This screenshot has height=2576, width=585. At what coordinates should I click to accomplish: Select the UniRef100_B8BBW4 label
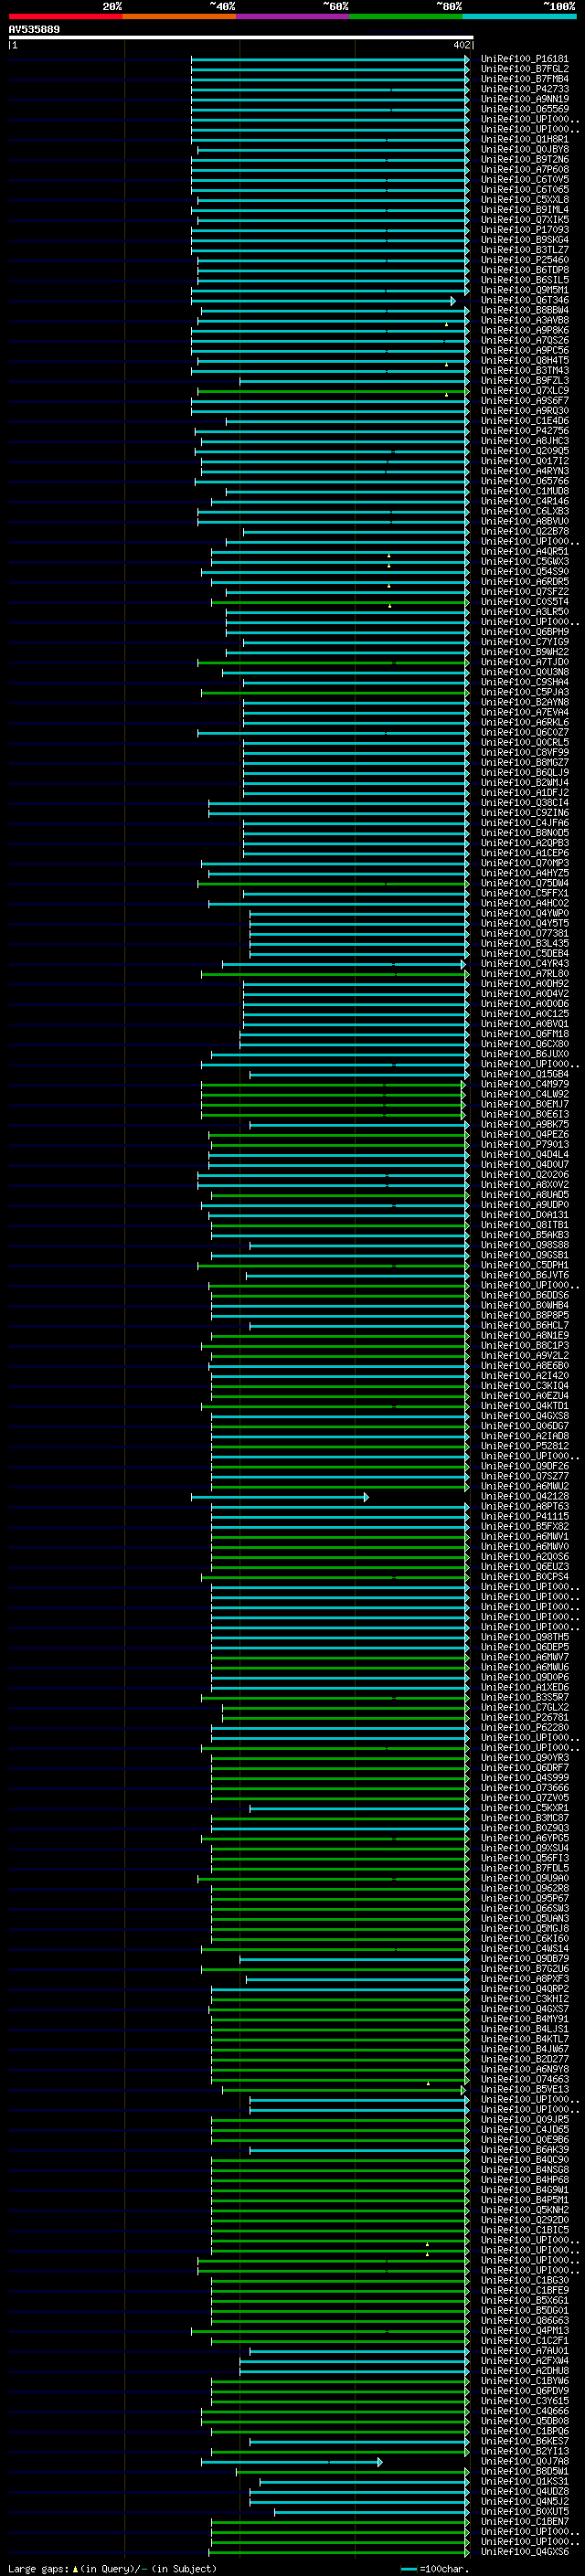point(525,310)
